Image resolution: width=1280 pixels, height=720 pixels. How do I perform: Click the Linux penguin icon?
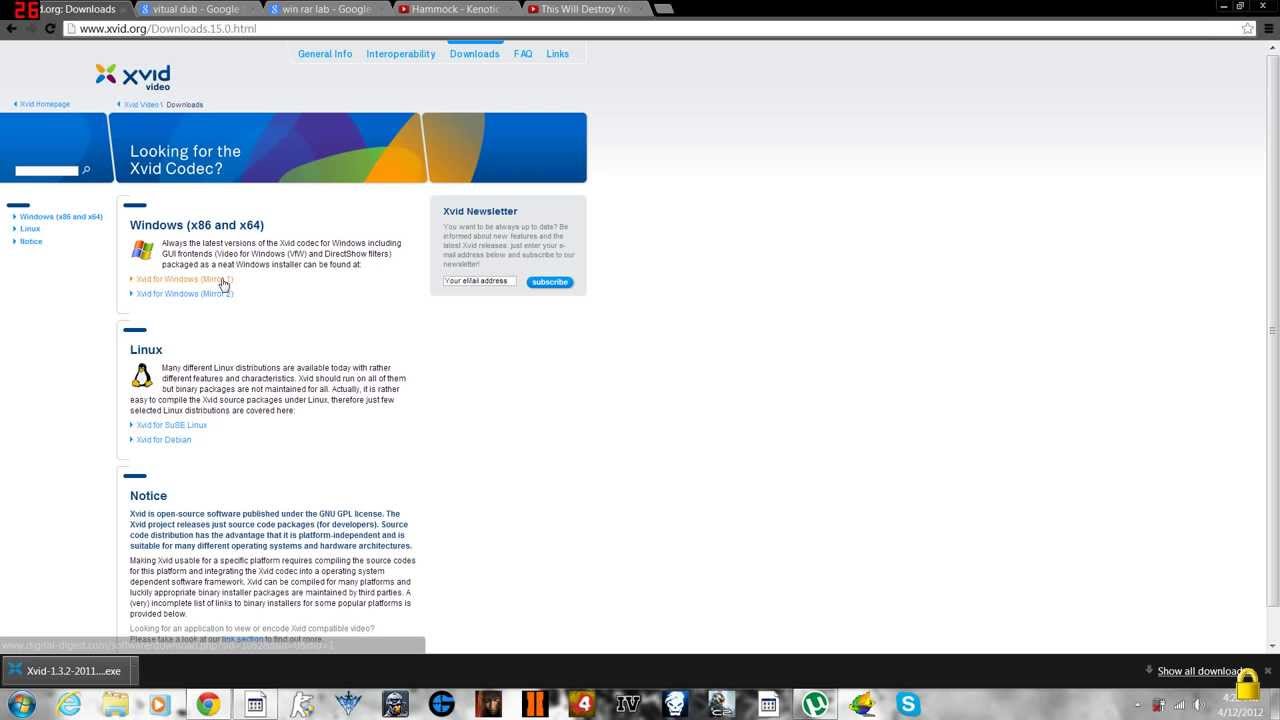click(142, 375)
